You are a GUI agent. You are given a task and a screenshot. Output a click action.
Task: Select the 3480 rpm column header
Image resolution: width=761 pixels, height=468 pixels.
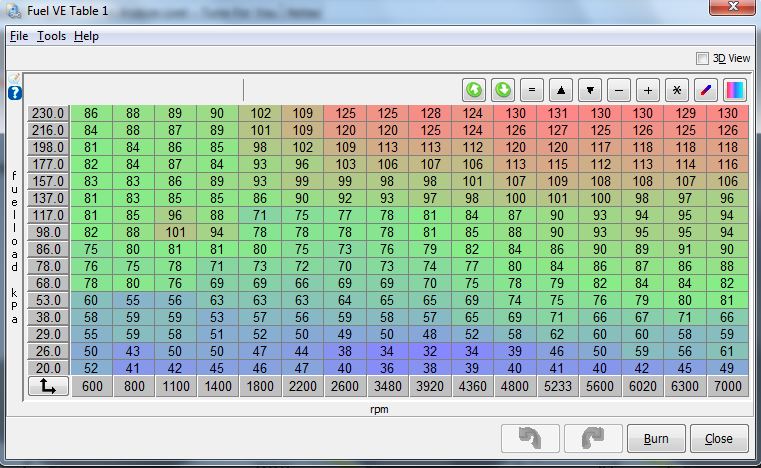388,386
